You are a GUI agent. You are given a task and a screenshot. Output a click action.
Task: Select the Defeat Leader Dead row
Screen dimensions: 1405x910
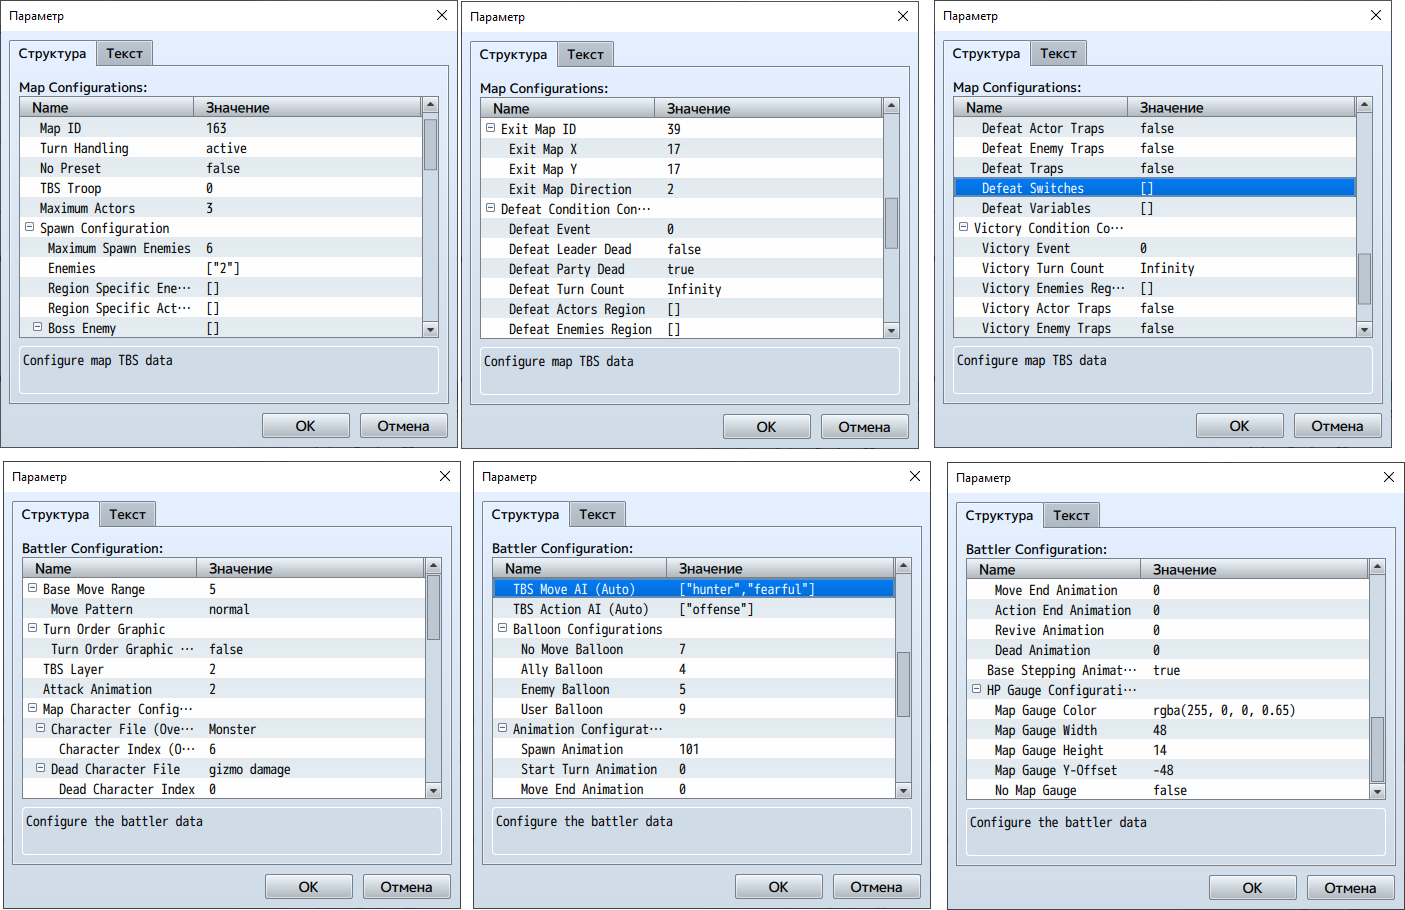pyautogui.click(x=682, y=249)
